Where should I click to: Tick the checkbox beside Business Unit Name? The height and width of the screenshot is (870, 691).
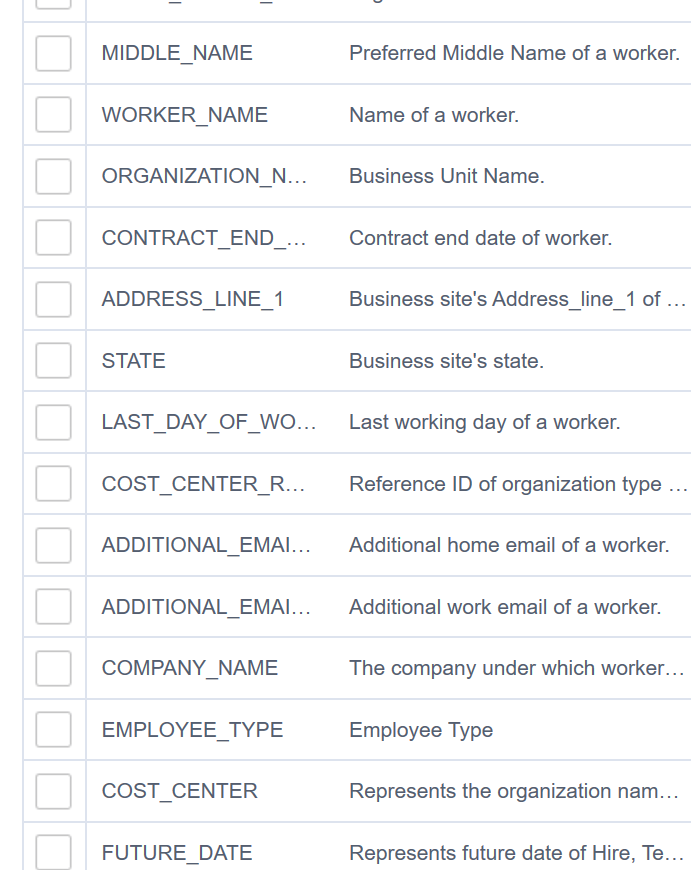53,176
